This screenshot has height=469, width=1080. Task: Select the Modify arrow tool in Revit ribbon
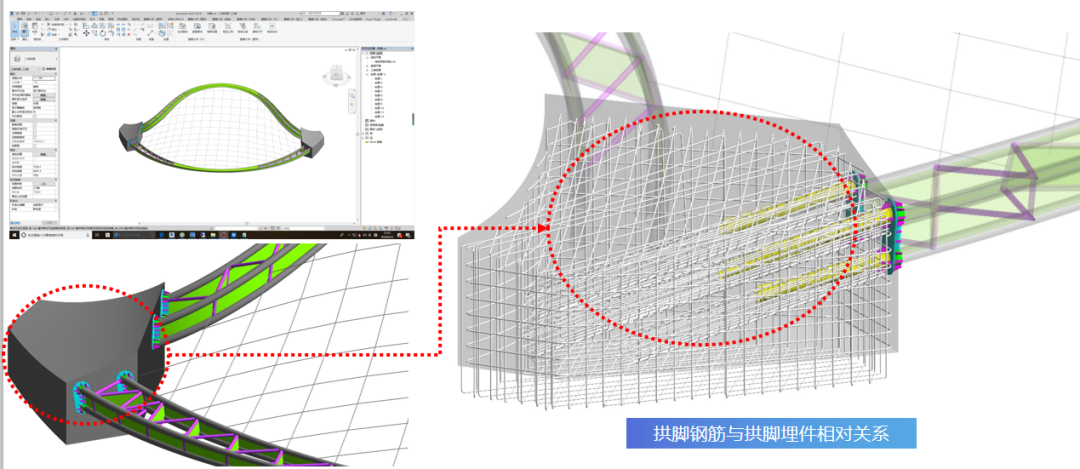click(x=14, y=29)
